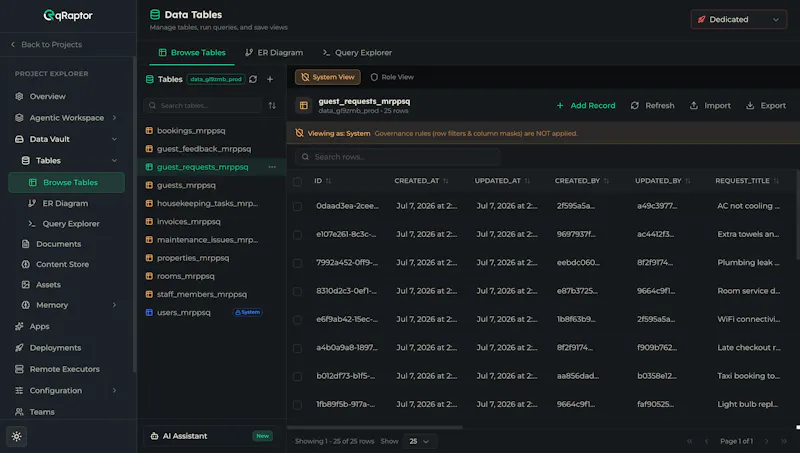800x453 pixels.
Task: Expand the Memory section chevron
Action: [114, 305]
